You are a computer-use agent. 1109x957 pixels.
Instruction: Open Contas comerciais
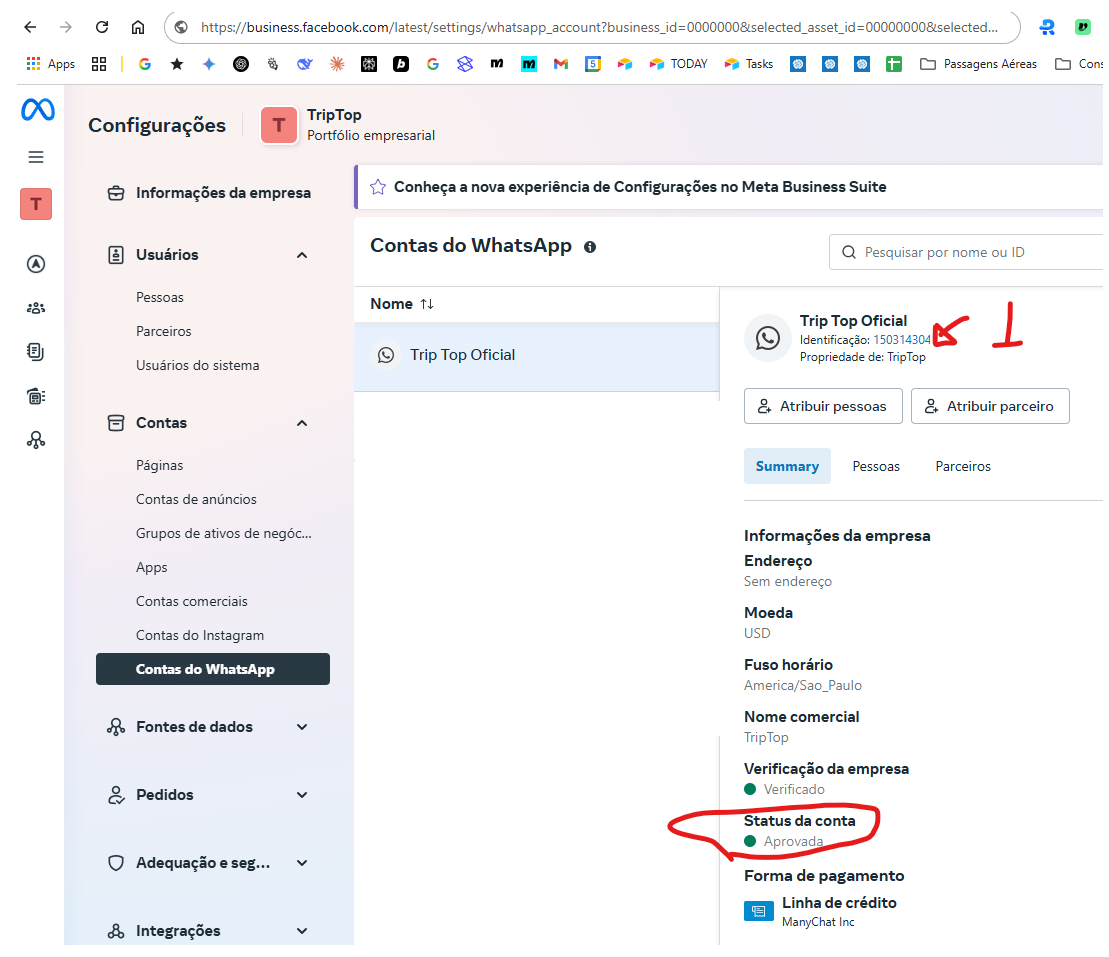192,601
